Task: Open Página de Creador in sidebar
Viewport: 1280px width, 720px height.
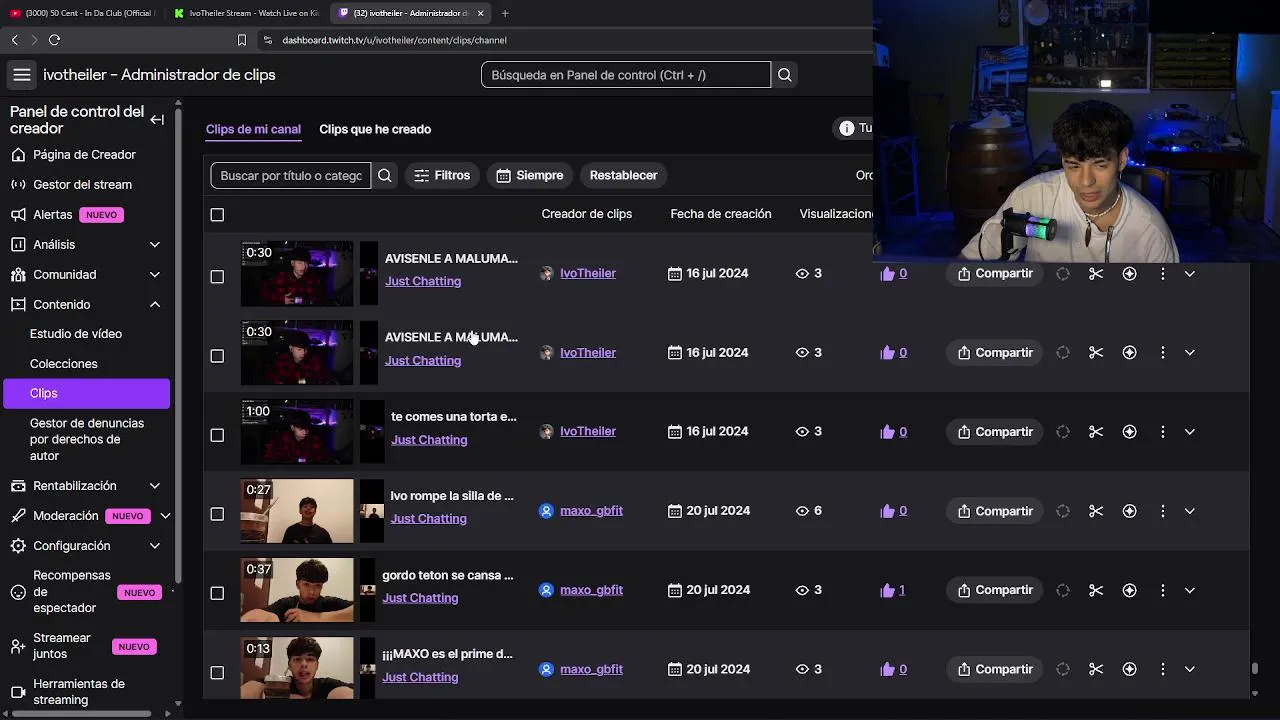Action: point(84,155)
